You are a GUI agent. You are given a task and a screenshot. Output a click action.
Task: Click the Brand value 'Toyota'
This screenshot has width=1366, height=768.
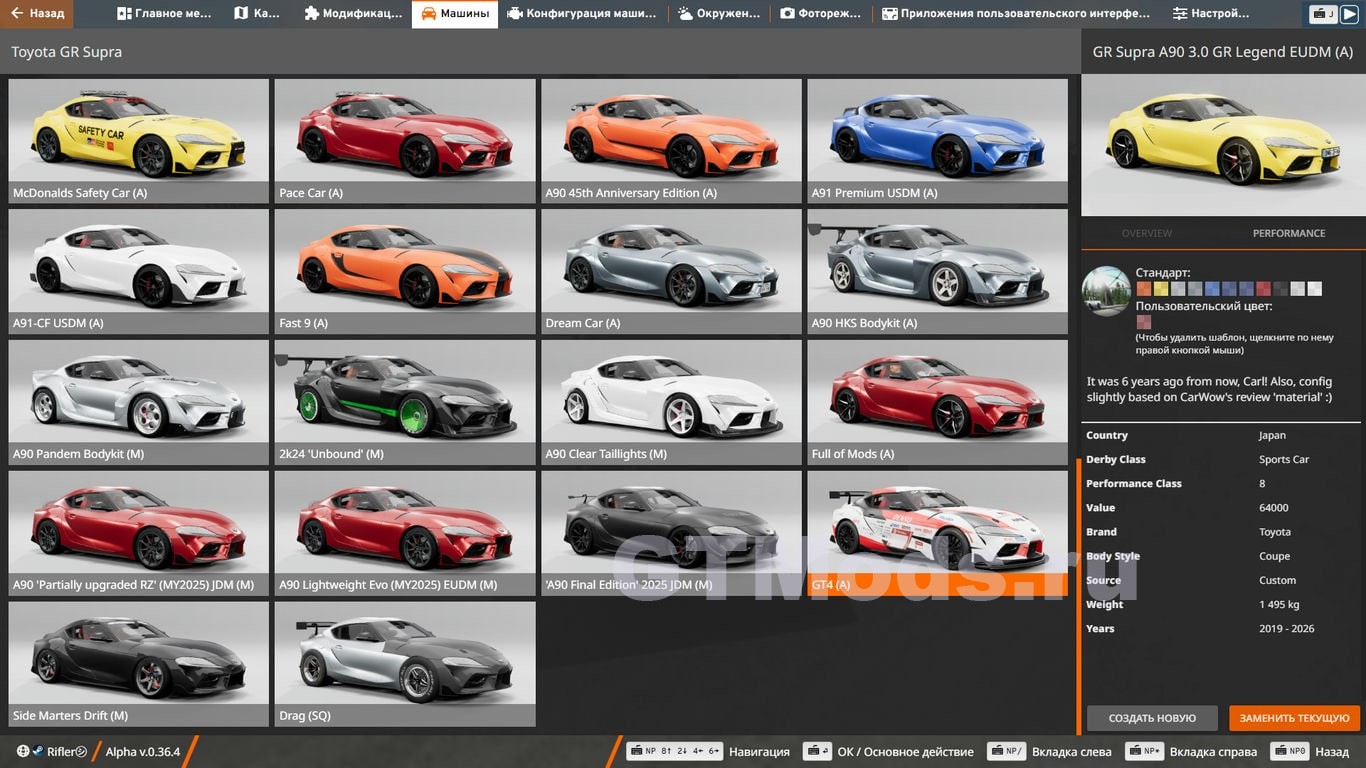pos(1275,532)
